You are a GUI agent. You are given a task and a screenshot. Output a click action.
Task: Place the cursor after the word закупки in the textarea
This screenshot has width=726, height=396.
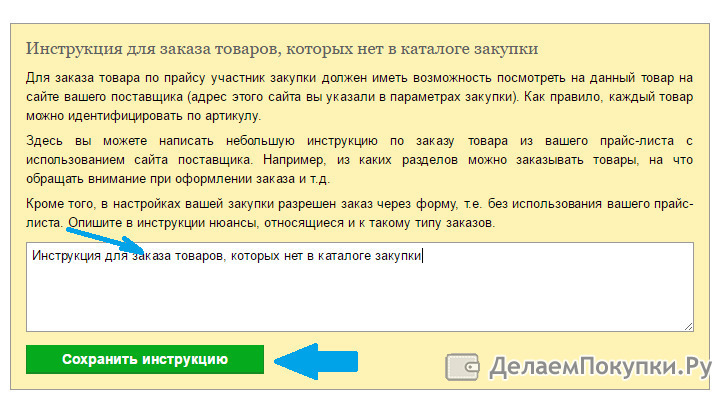422,256
